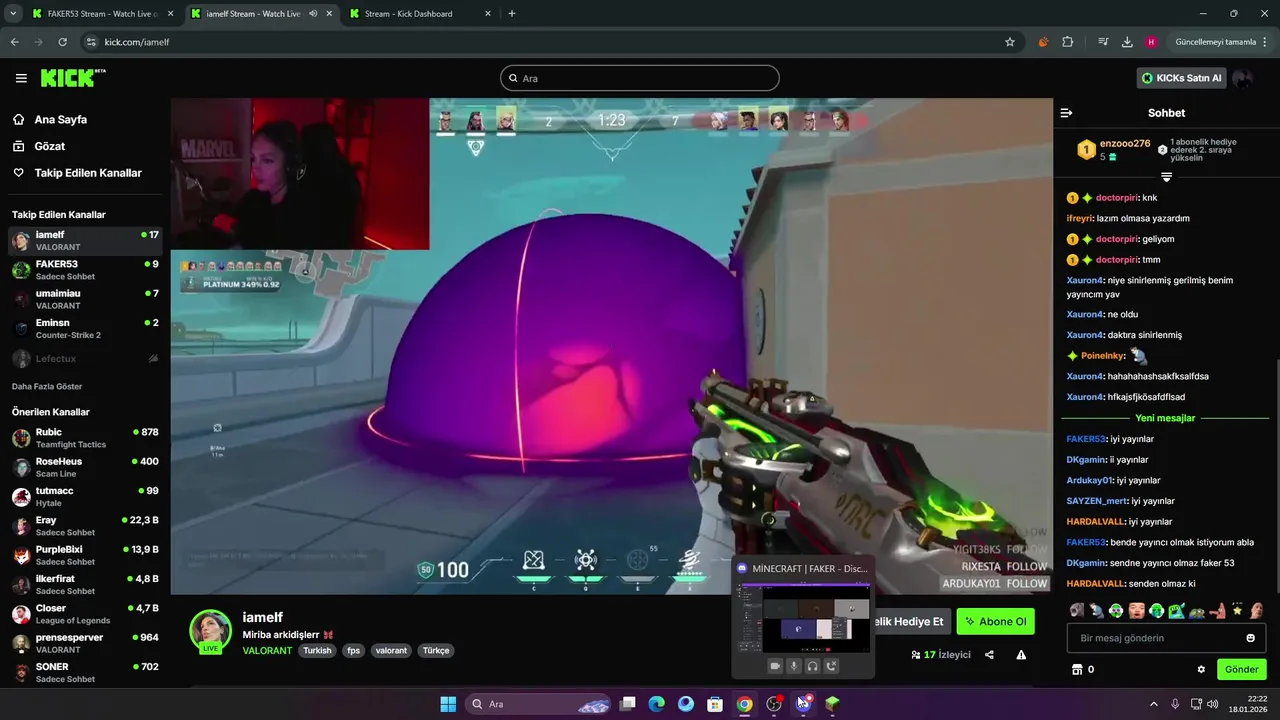Click the KICK logo
1280x720 pixels.
coord(72,78)
